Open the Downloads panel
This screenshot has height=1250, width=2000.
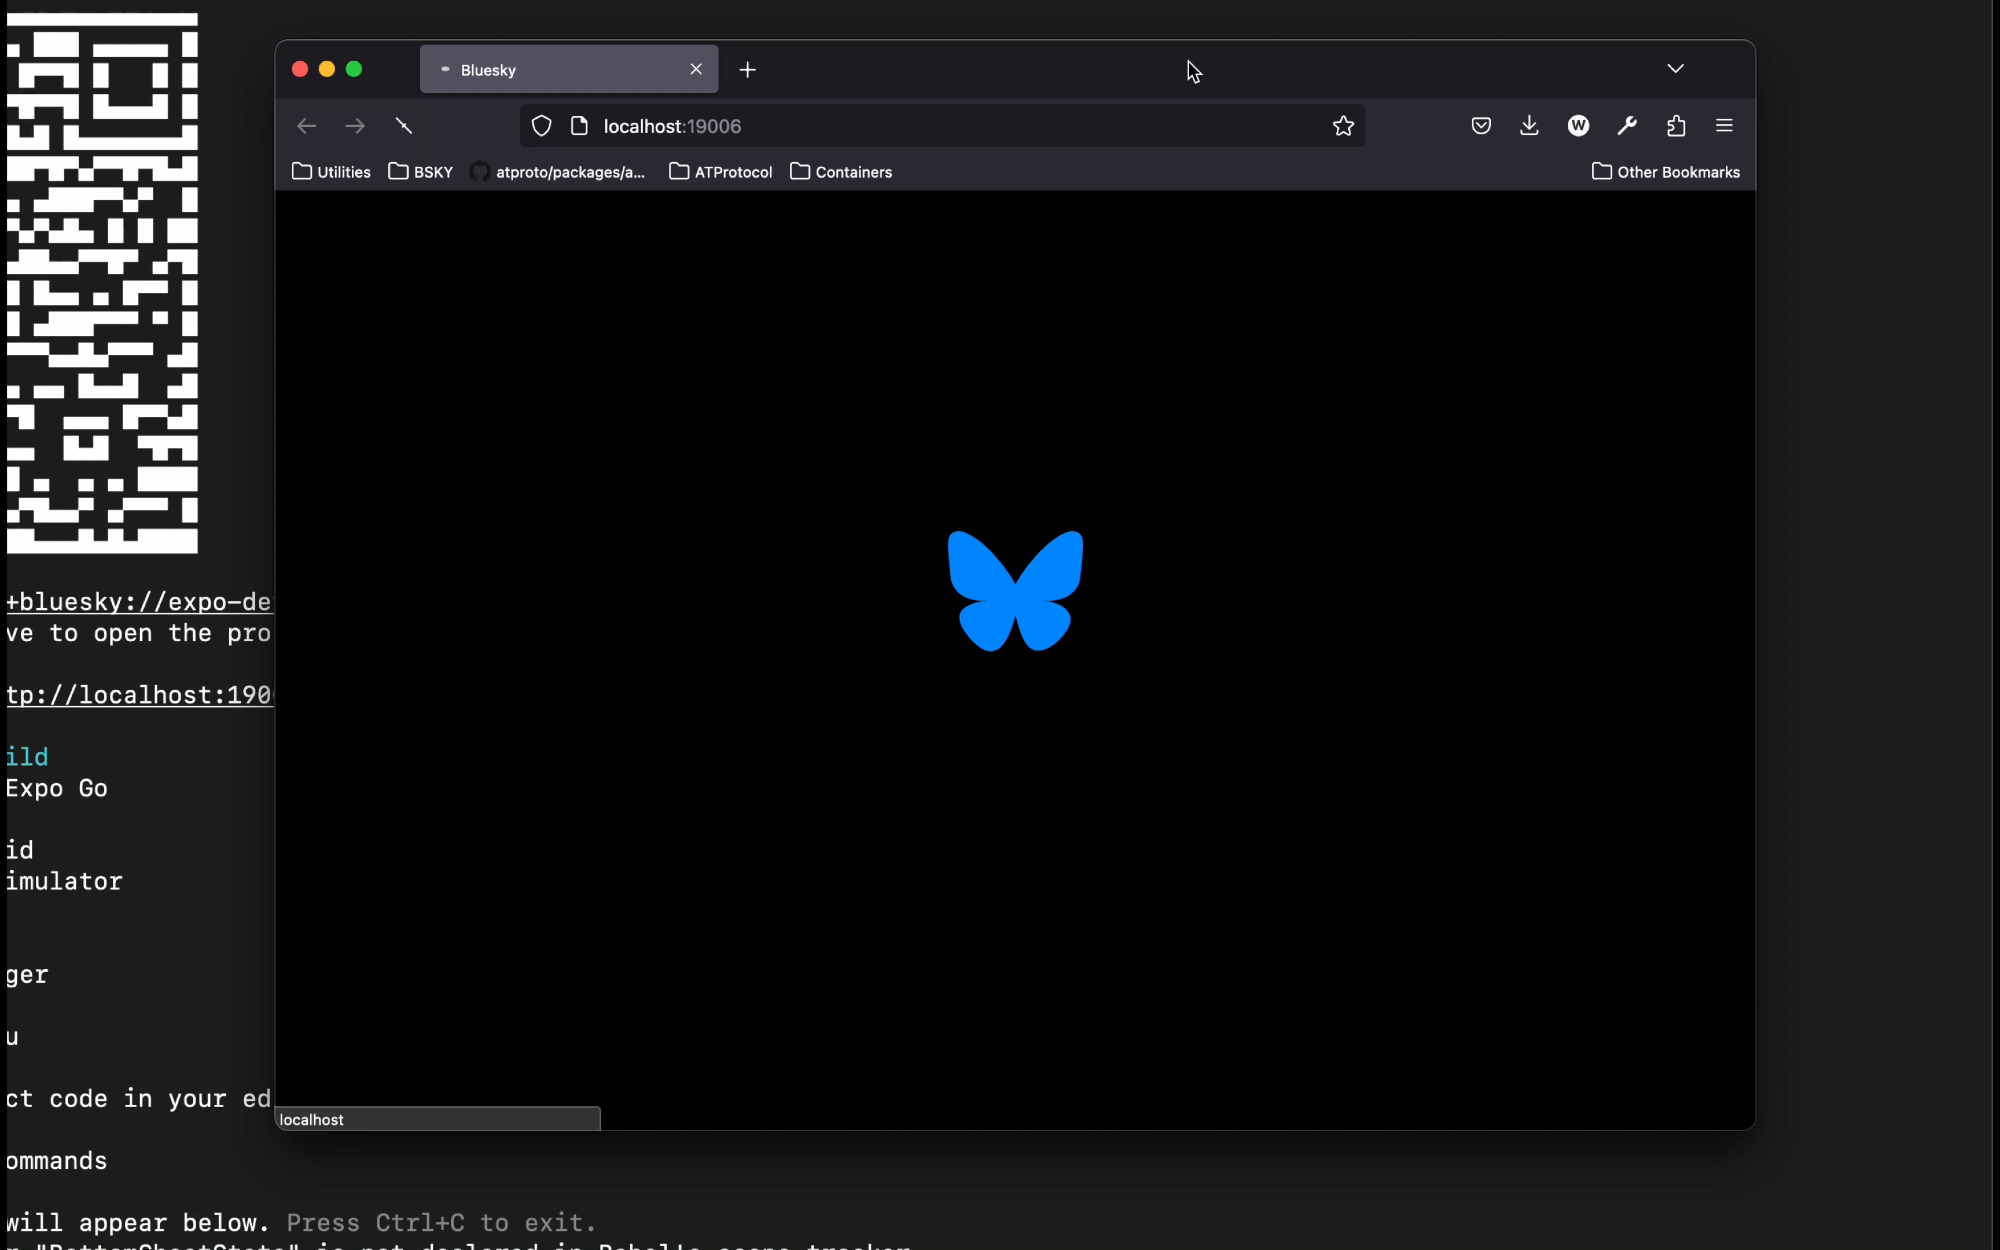1529,126
